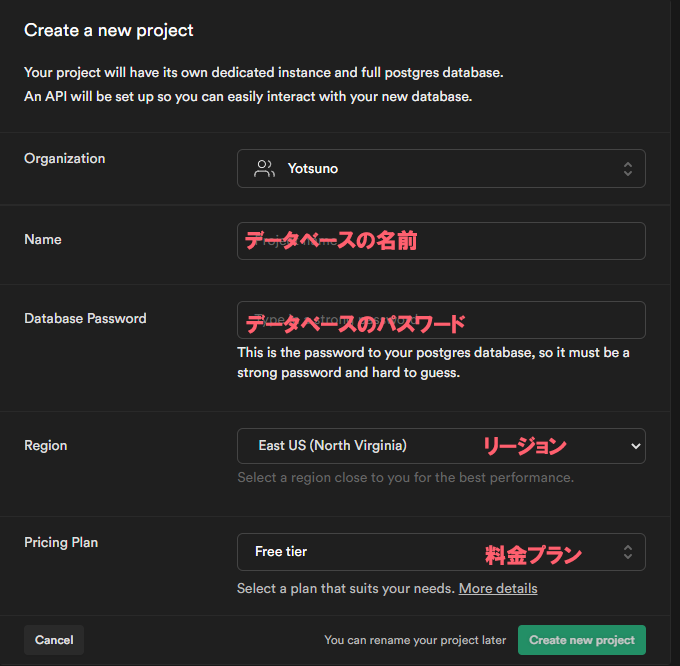Click the password strength hint text
The height and width of the screenshot is (666, 680).
point(433,362)
